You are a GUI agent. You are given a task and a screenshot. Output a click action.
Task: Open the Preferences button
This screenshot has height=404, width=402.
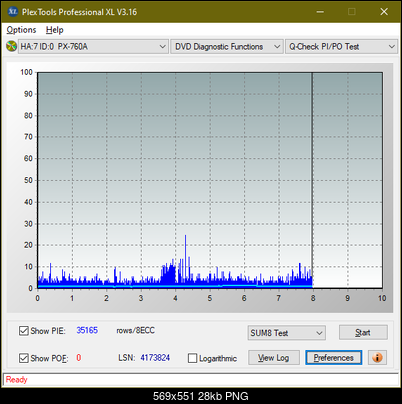coord(334,358)
